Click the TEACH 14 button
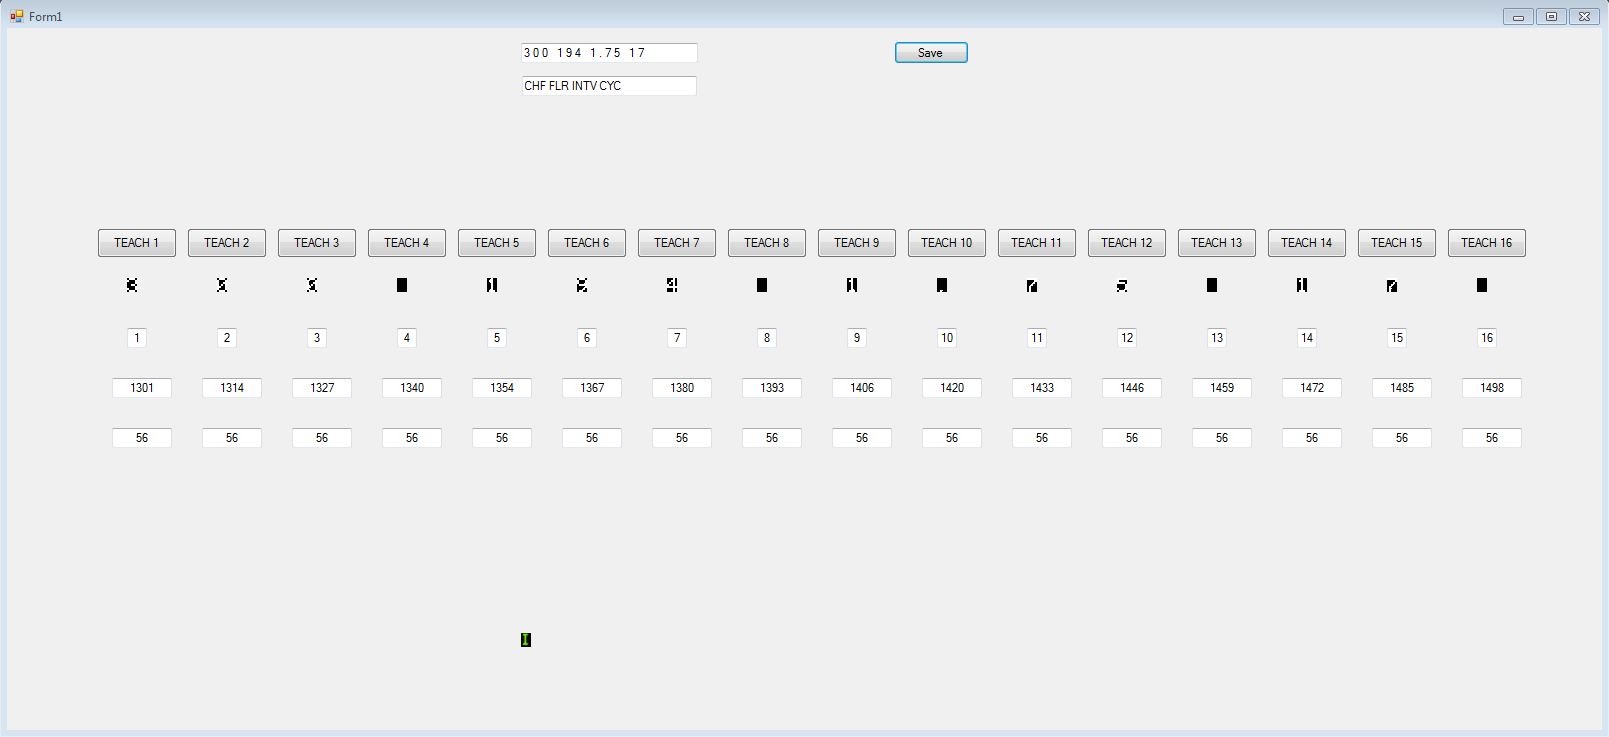Screen dimensions: 1609x737 (1307, 243)
